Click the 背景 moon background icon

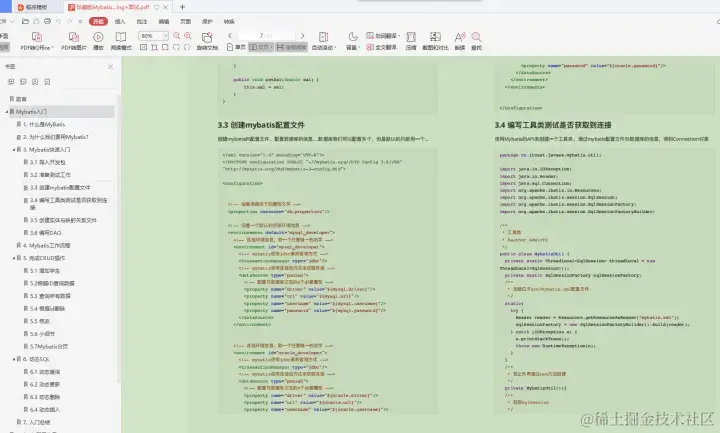point(352,36)
